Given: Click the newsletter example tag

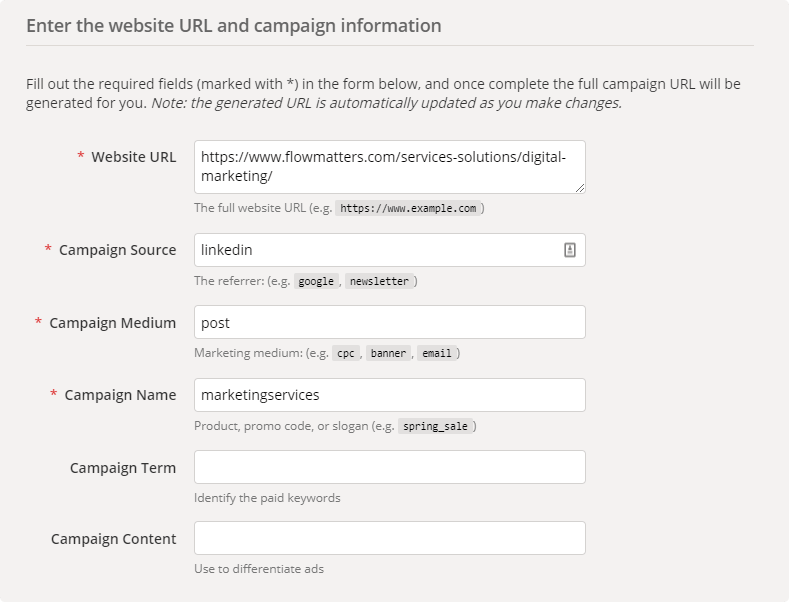Looking at the screenshot, I should pyautogui.click(x=379, y=282).
